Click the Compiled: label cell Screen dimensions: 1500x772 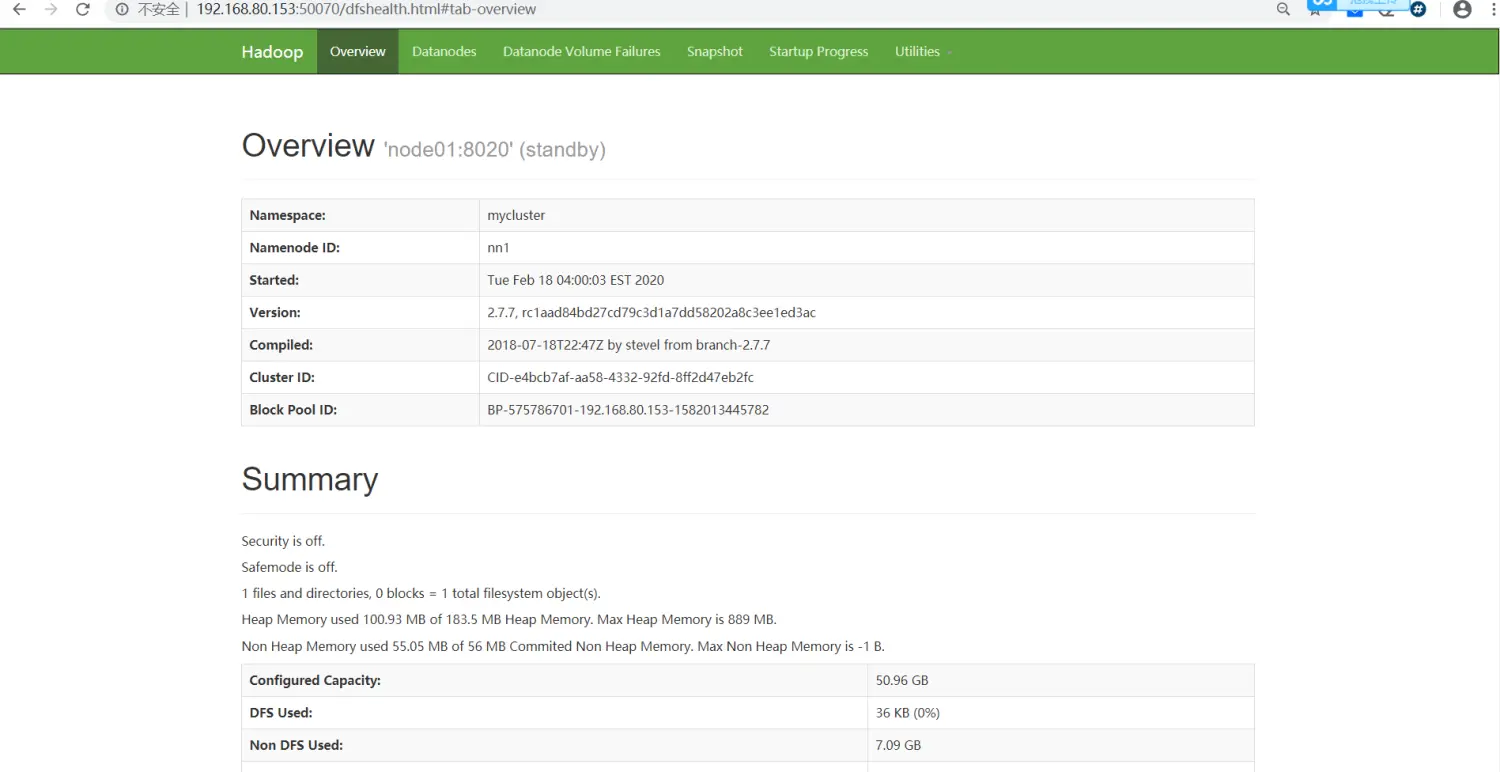tap(360, 345)
